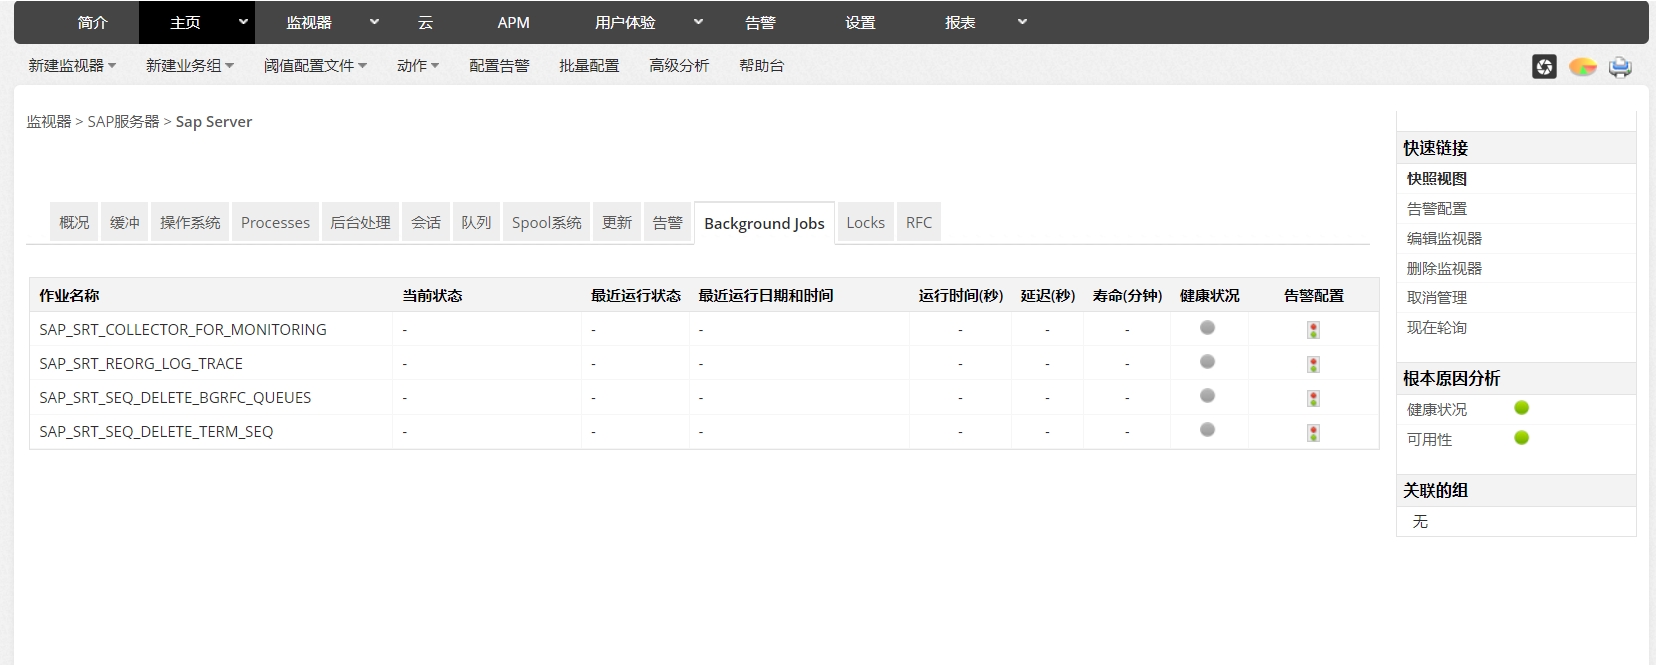The image size is (1656, 665).
Task: Open alarm config icon for SAP_SRT_COLLECTOR_FOR_MONITORING
Action: tap(1313, 330)
